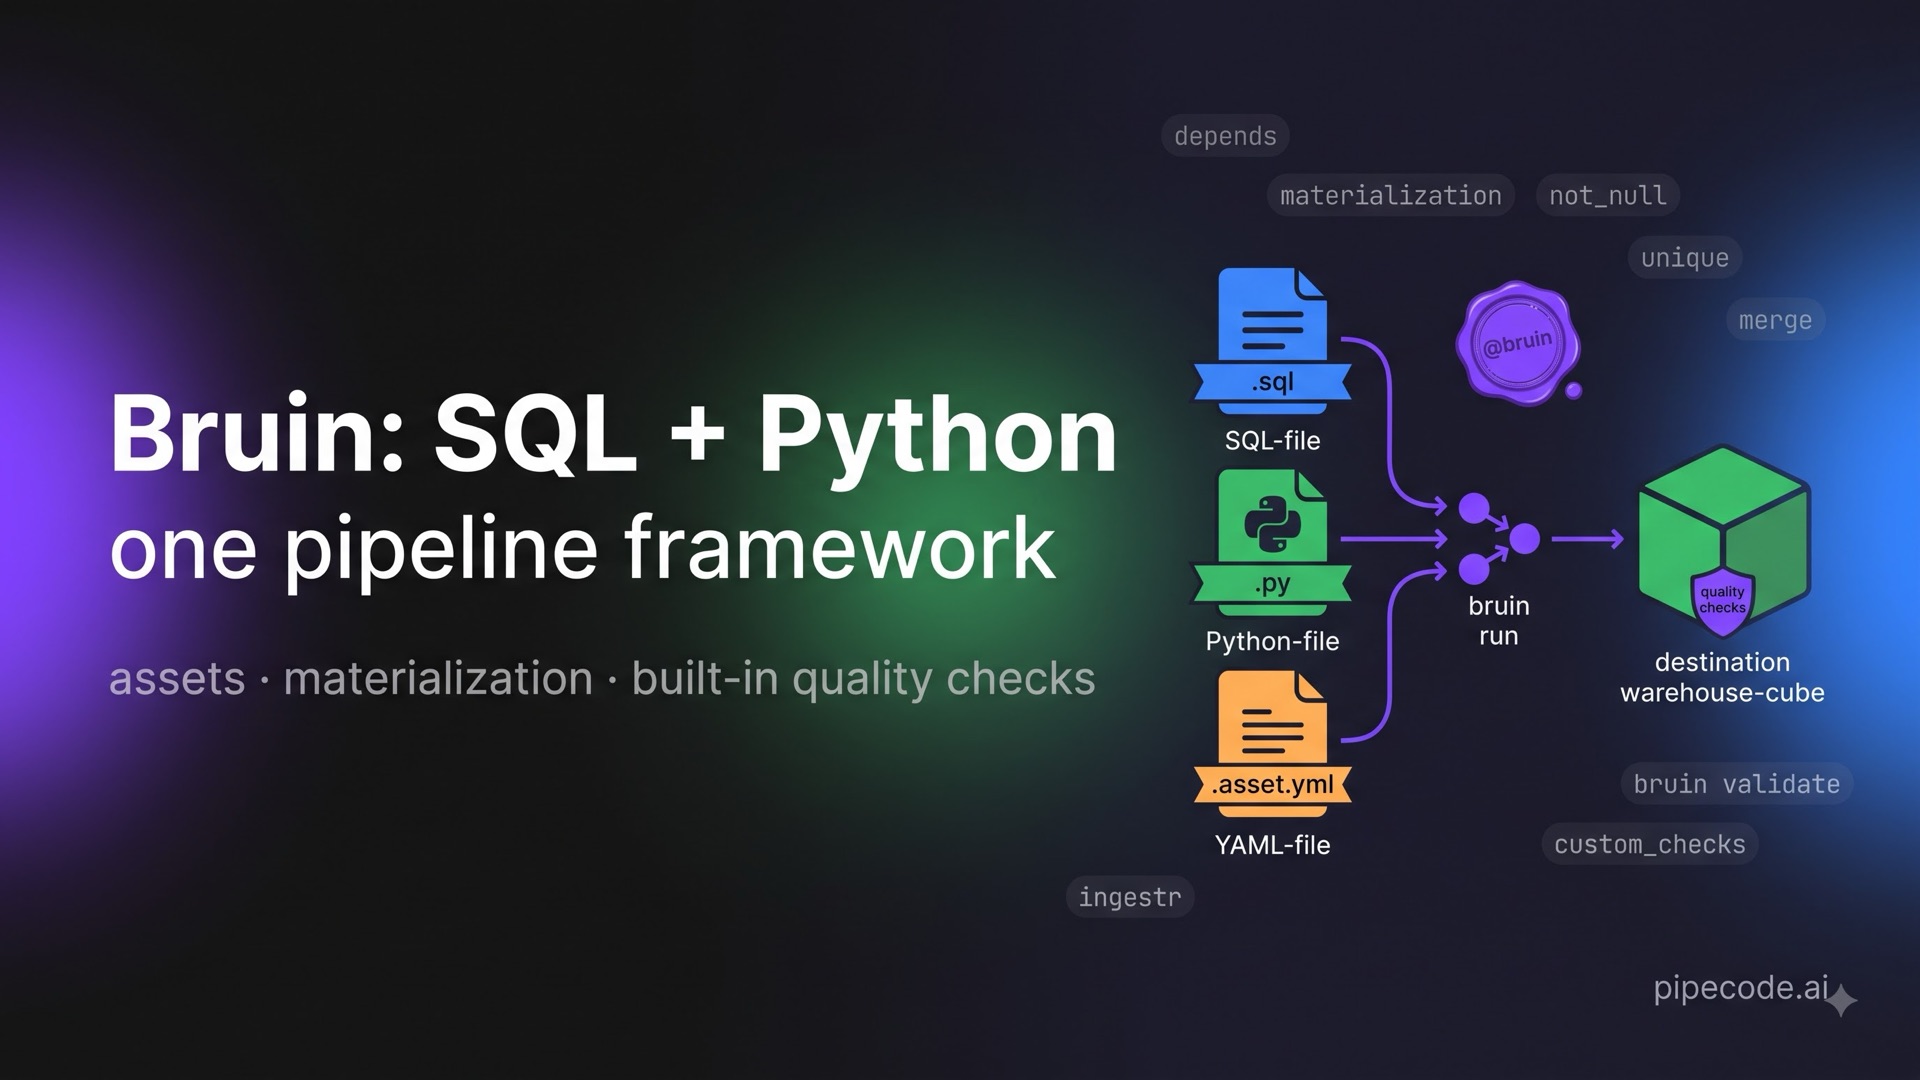Click the blue .sql file icon
1920x1080 pixels.
point(1272,341)
